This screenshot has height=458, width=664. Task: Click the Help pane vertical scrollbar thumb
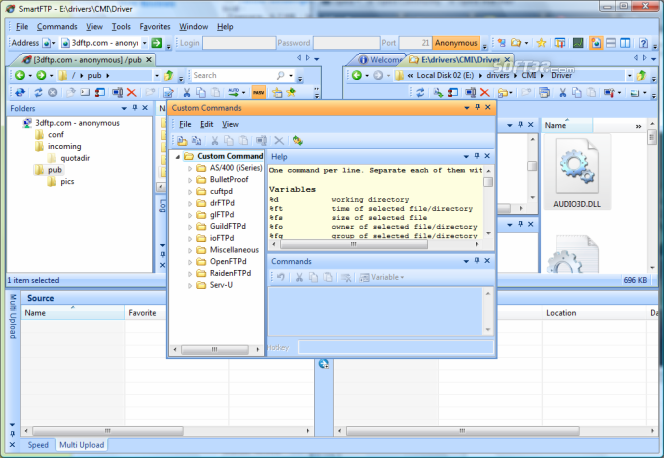pos(488,182)
